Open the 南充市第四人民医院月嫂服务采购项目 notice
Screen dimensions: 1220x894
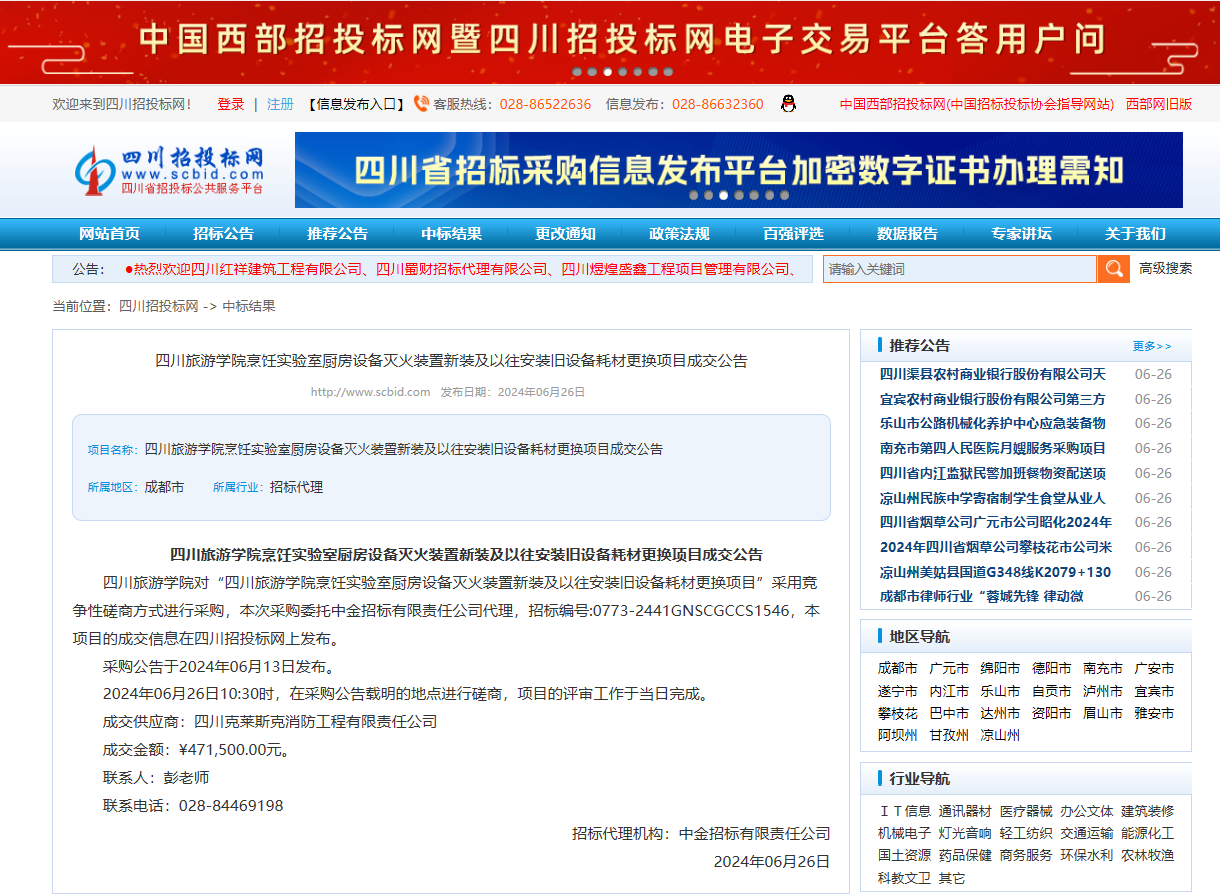click(x=993, y=448)
